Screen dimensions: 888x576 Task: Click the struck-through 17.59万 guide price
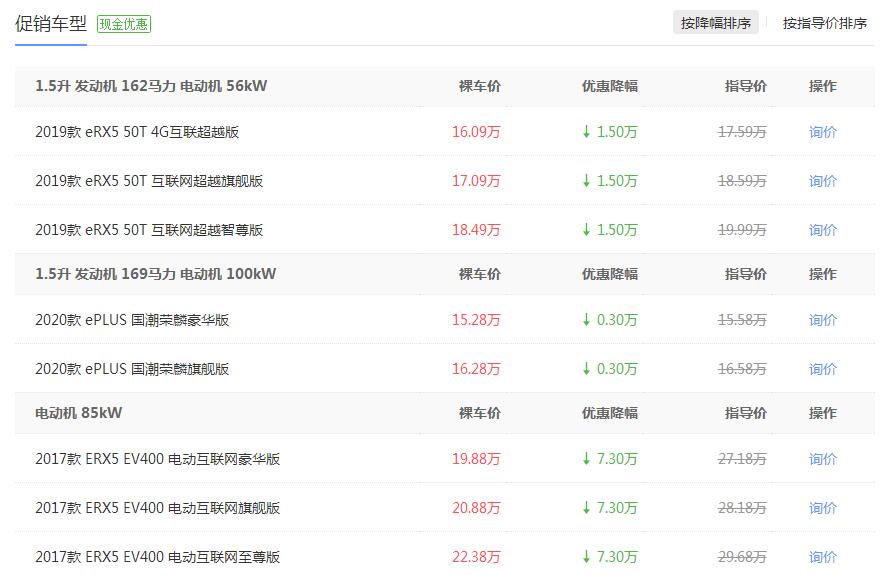pos(742,132)
